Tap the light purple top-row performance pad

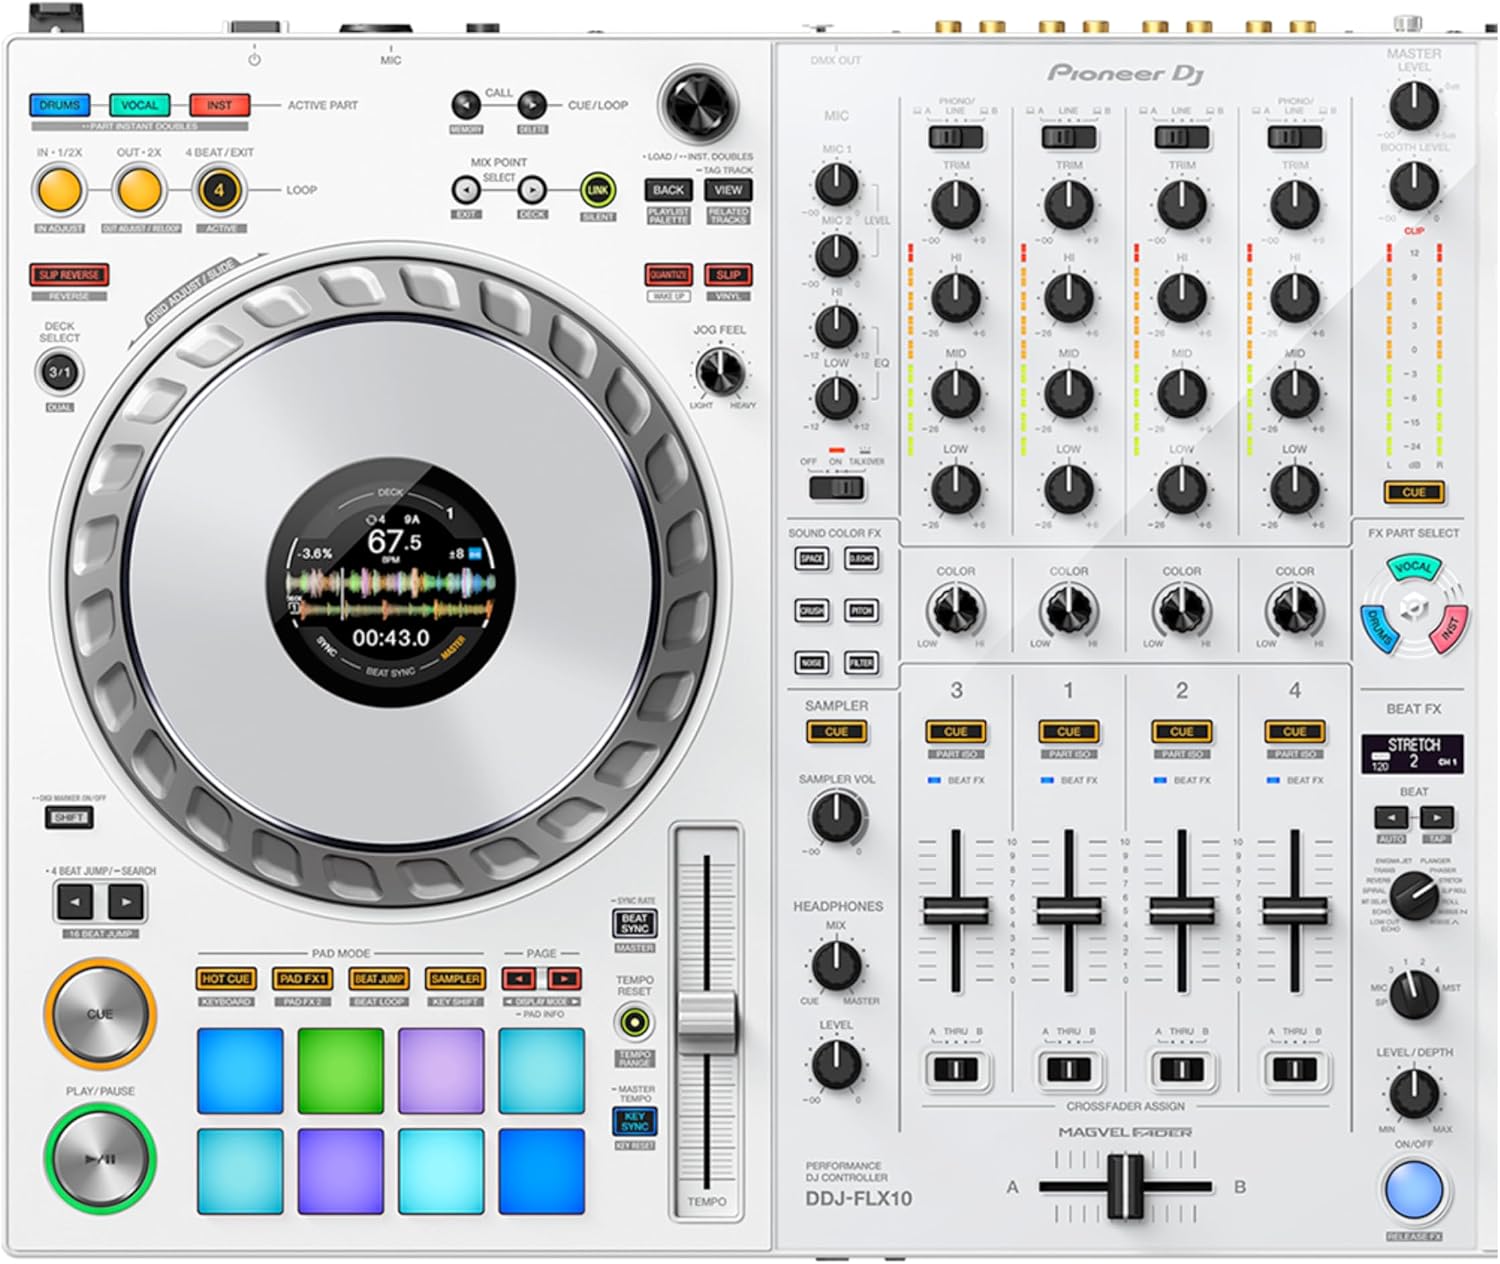pos(441,1071)
